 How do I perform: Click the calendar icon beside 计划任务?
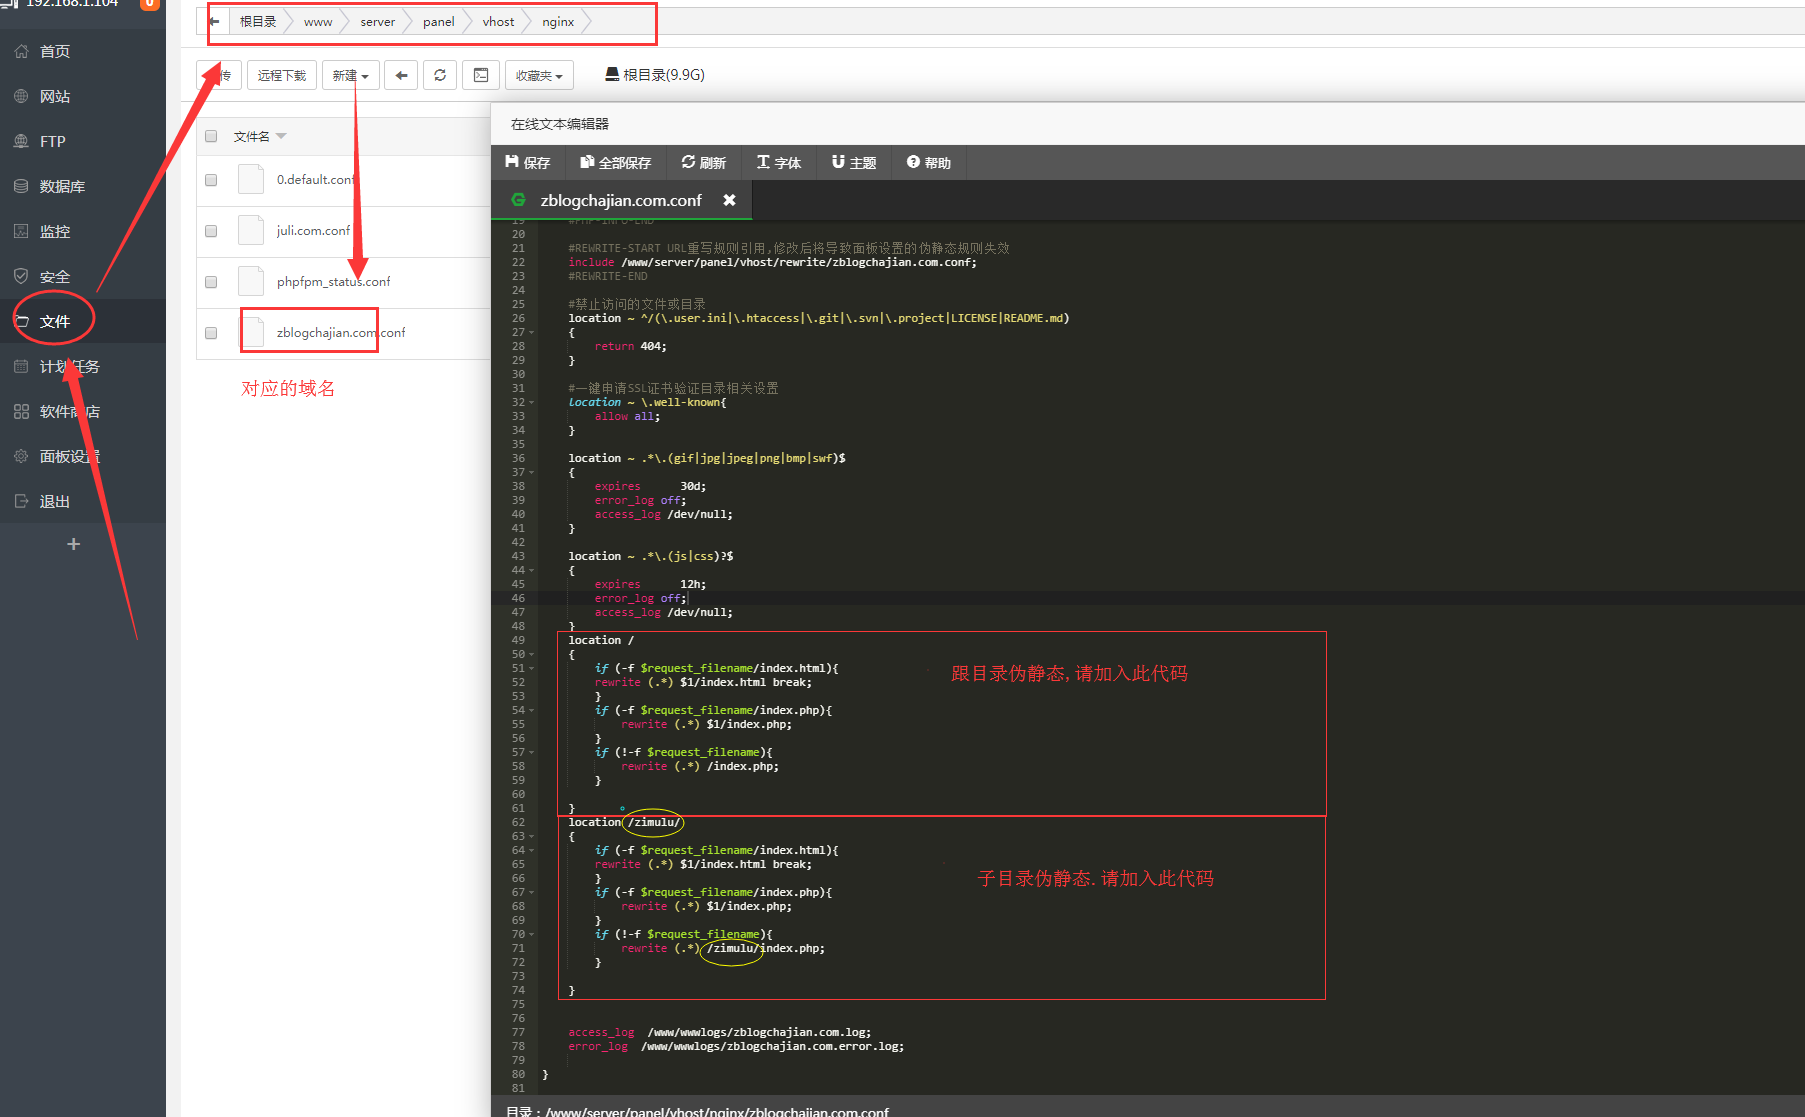21,366
